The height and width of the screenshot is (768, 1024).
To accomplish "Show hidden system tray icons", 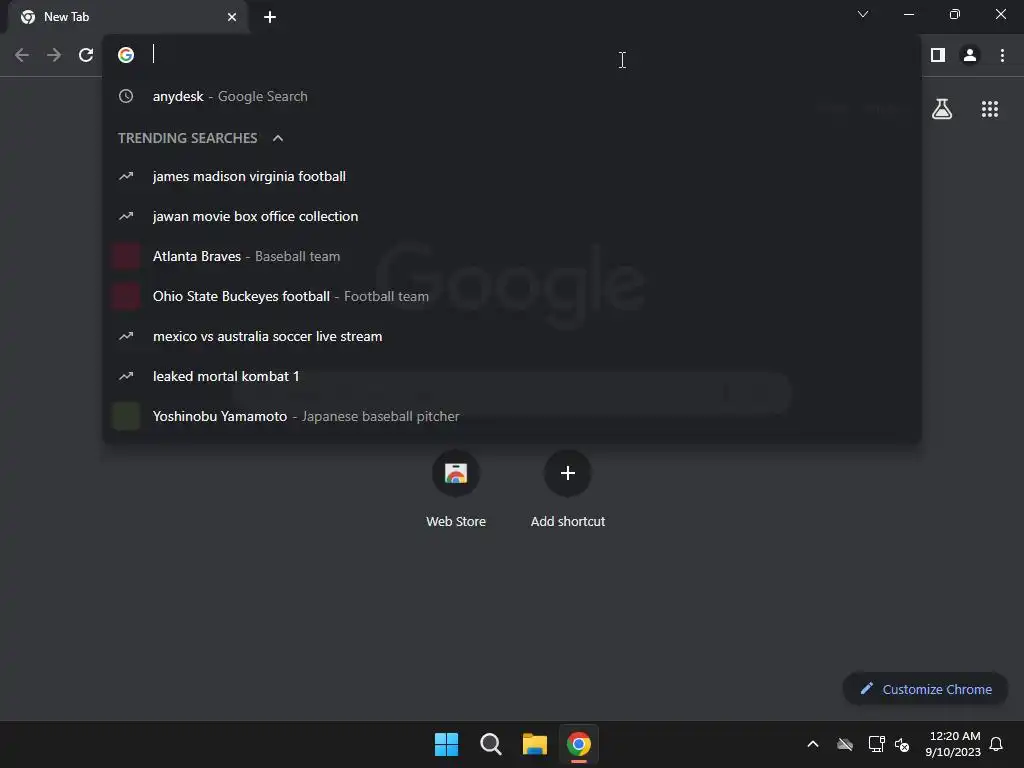I will 813,744.
